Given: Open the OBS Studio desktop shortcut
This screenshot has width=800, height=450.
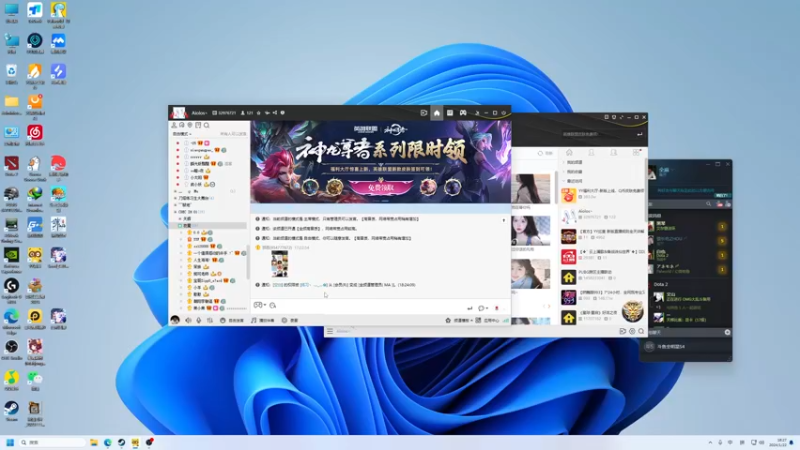Looking at the screenshot, I should pyautogui.click(x=11, y=349).
